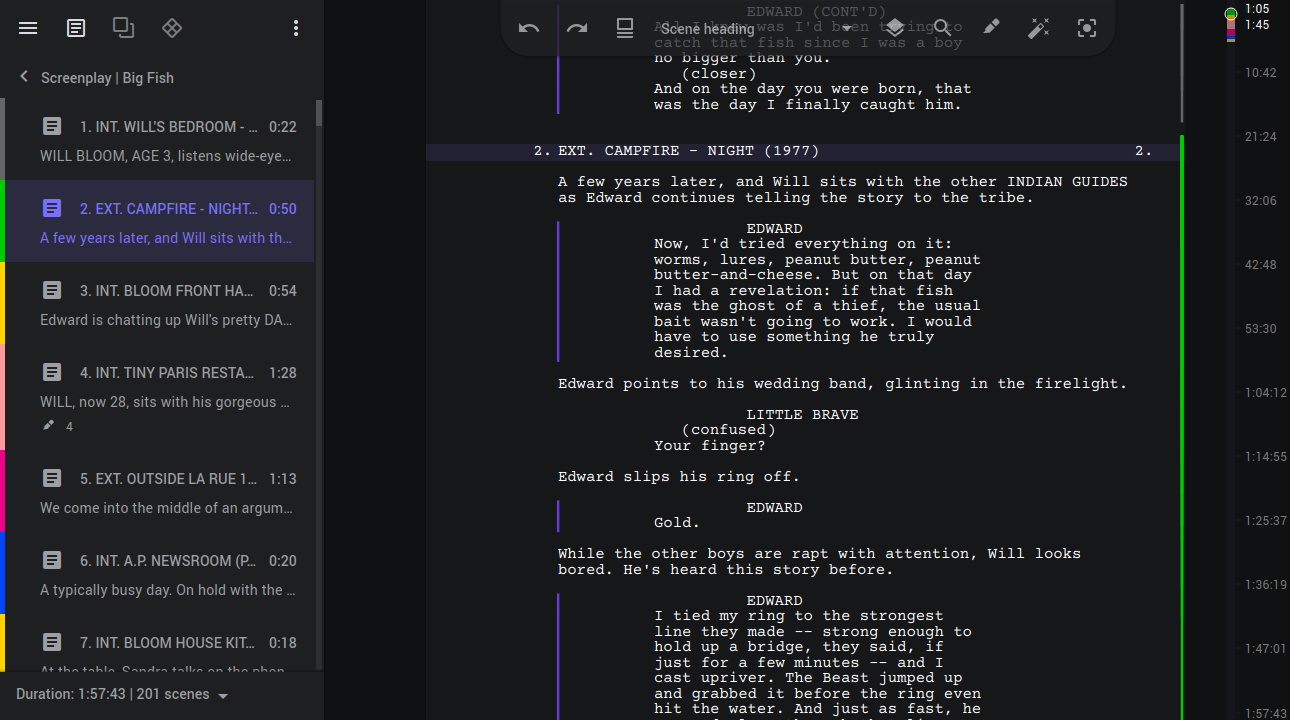This screenshot has width=1290, height=720.
Task: Jump to the 53:30 timeline mark
Action: 1260,329
